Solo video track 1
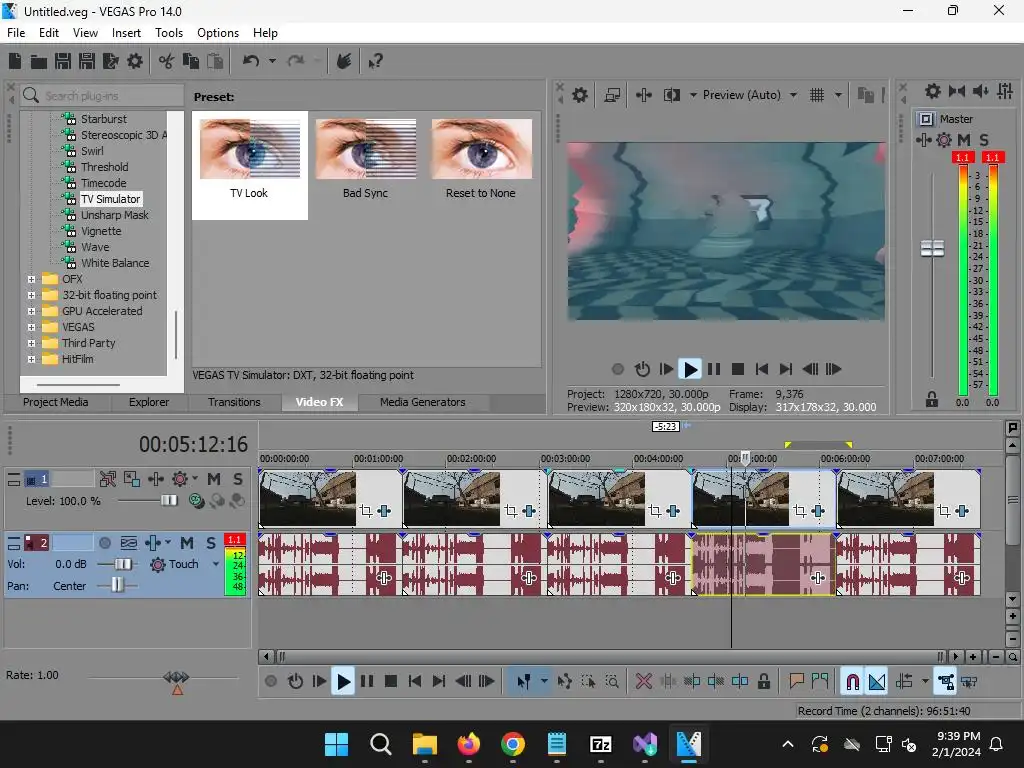 coord(238,479)
